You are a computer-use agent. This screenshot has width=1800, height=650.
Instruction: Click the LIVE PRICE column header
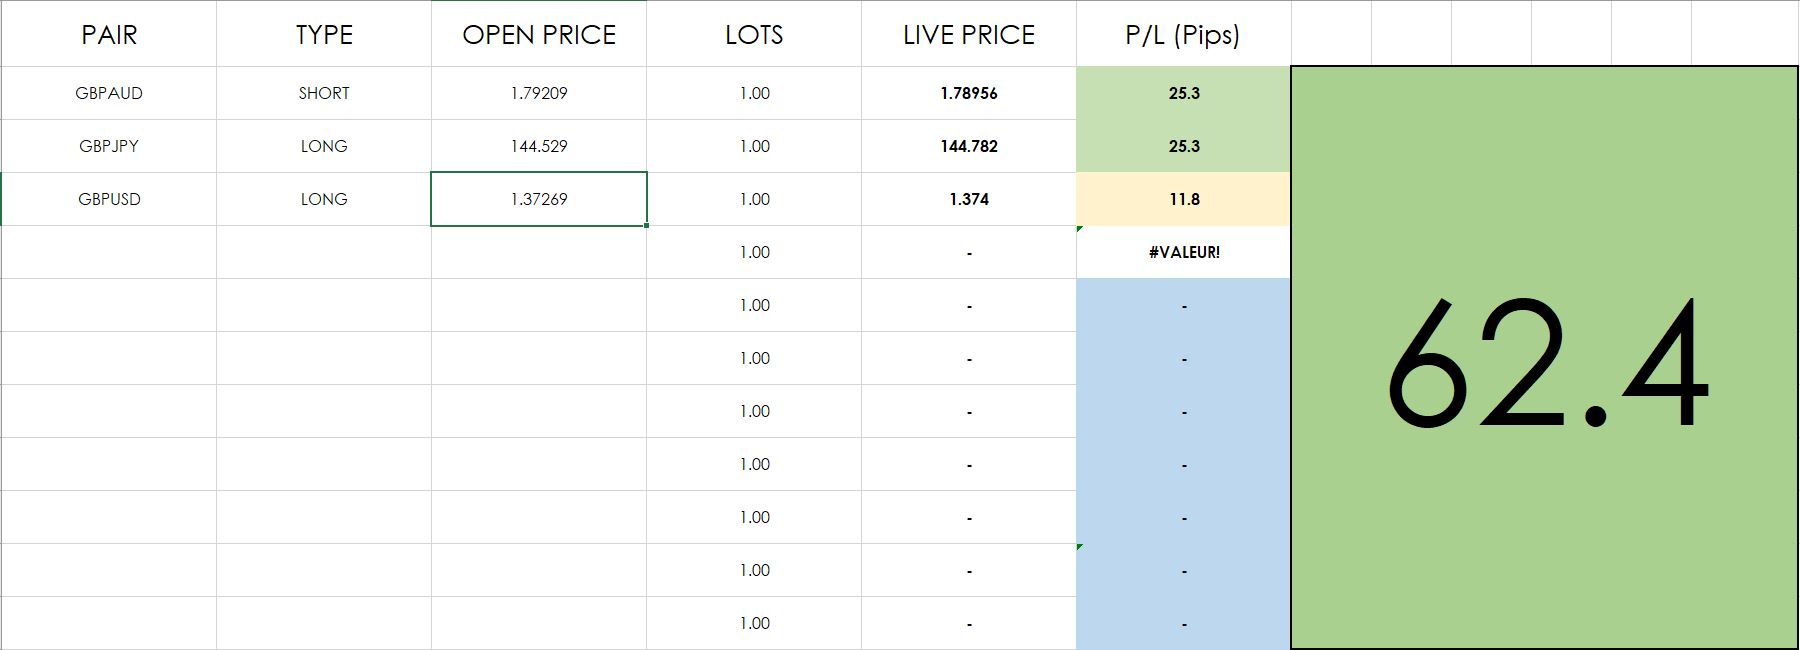pos(969,35)
